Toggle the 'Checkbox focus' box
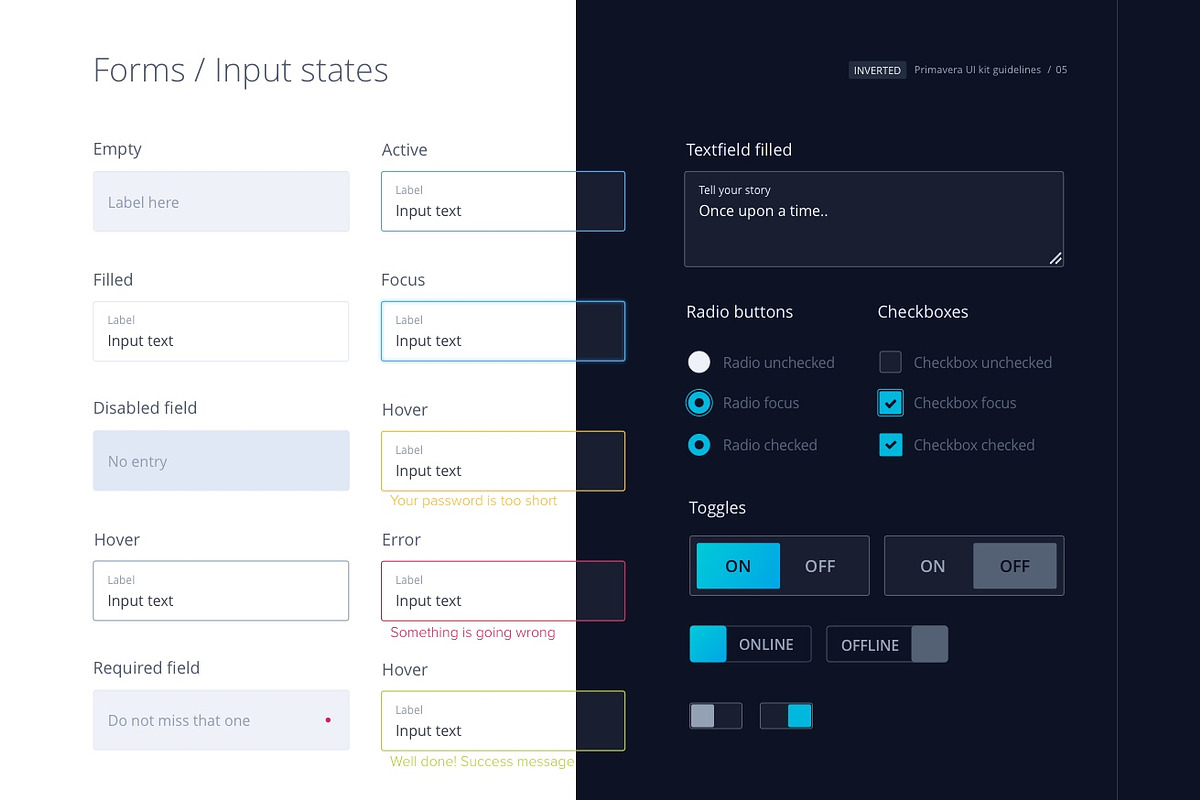Image resolution: width=1200 pixels, height=800 pixels. pos(890,403)
